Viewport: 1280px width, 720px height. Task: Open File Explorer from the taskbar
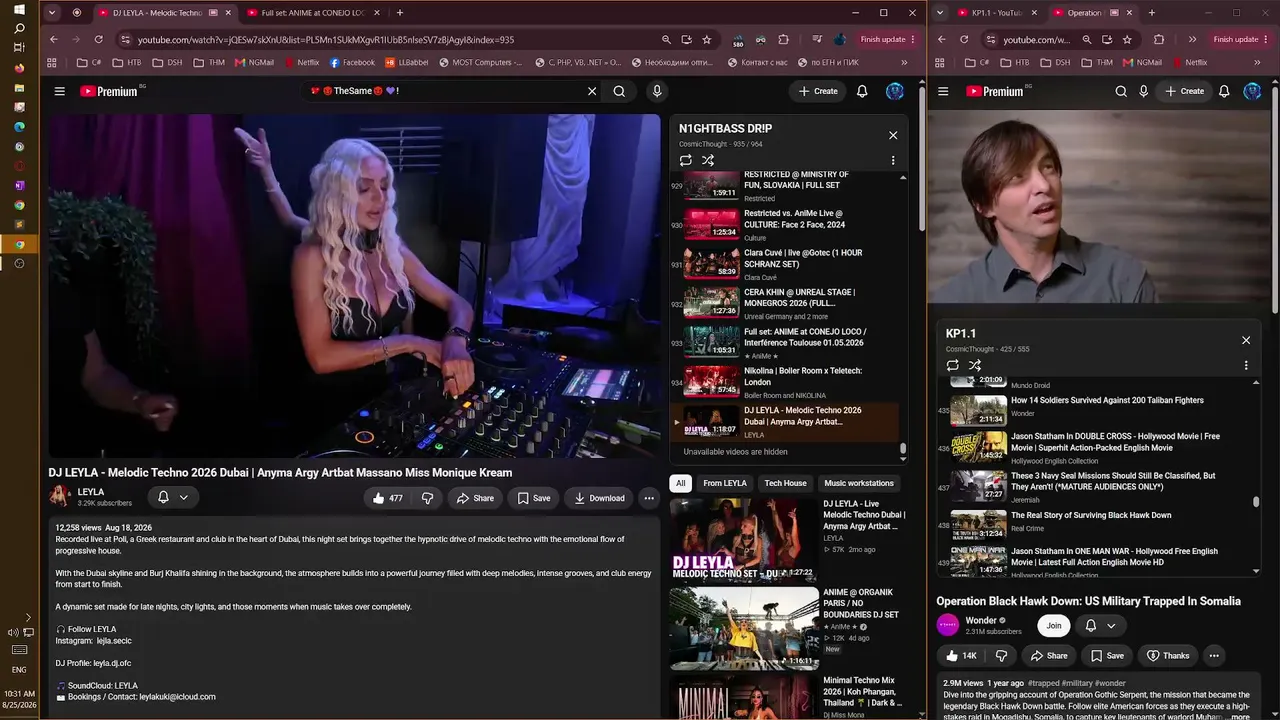point(19,88)
